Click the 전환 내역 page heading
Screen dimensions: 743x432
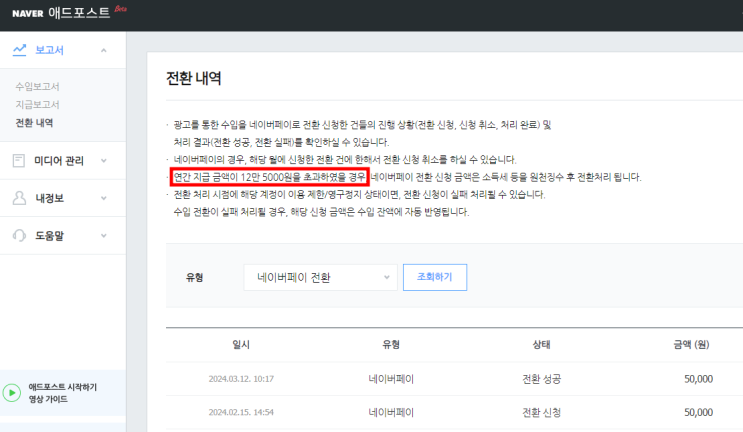pyautogui.click(x=193, y=78)
